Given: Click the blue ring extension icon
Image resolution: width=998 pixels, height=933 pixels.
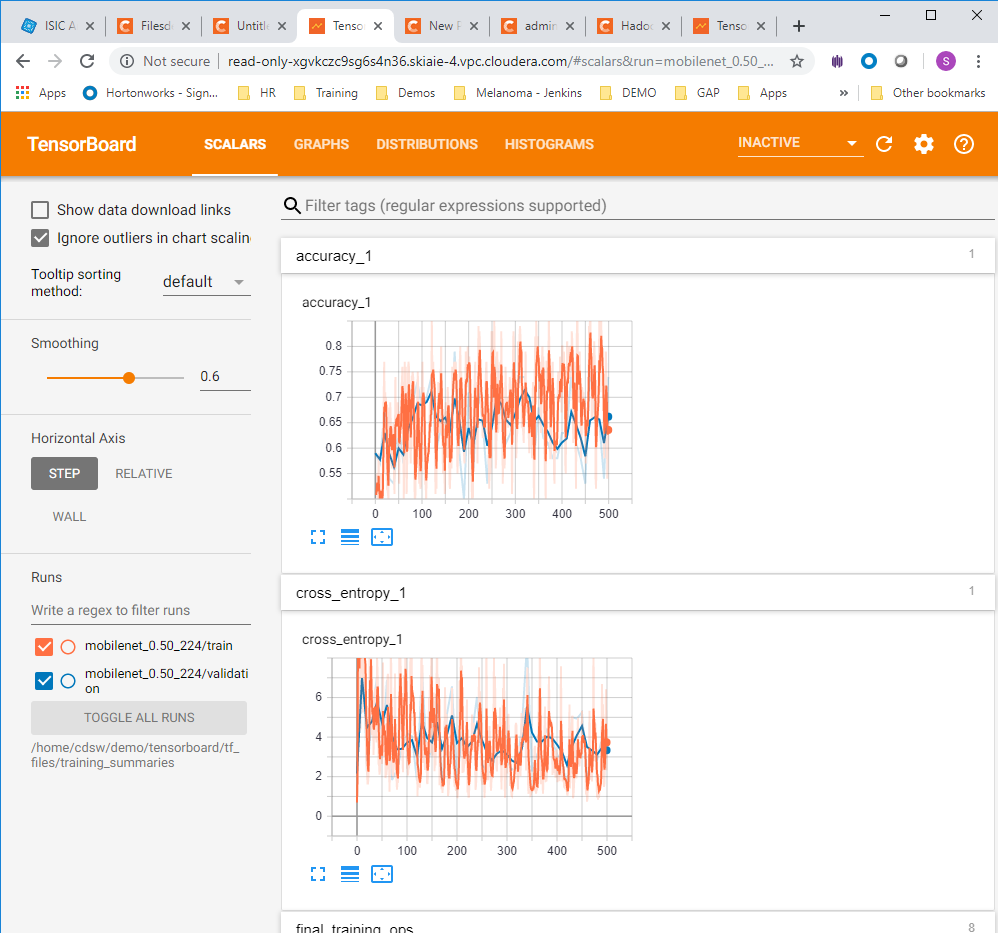Looking at the screenshot, I should pyautogui.click(x=869, y=61).
